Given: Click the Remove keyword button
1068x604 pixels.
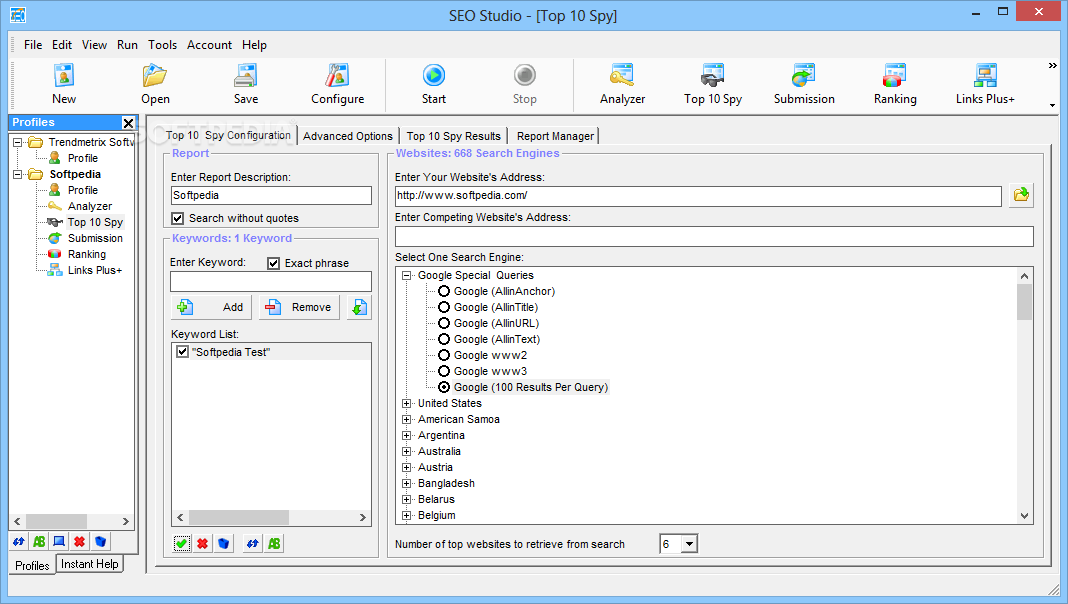Looking at the screenshot, I should tap(299, 307).
